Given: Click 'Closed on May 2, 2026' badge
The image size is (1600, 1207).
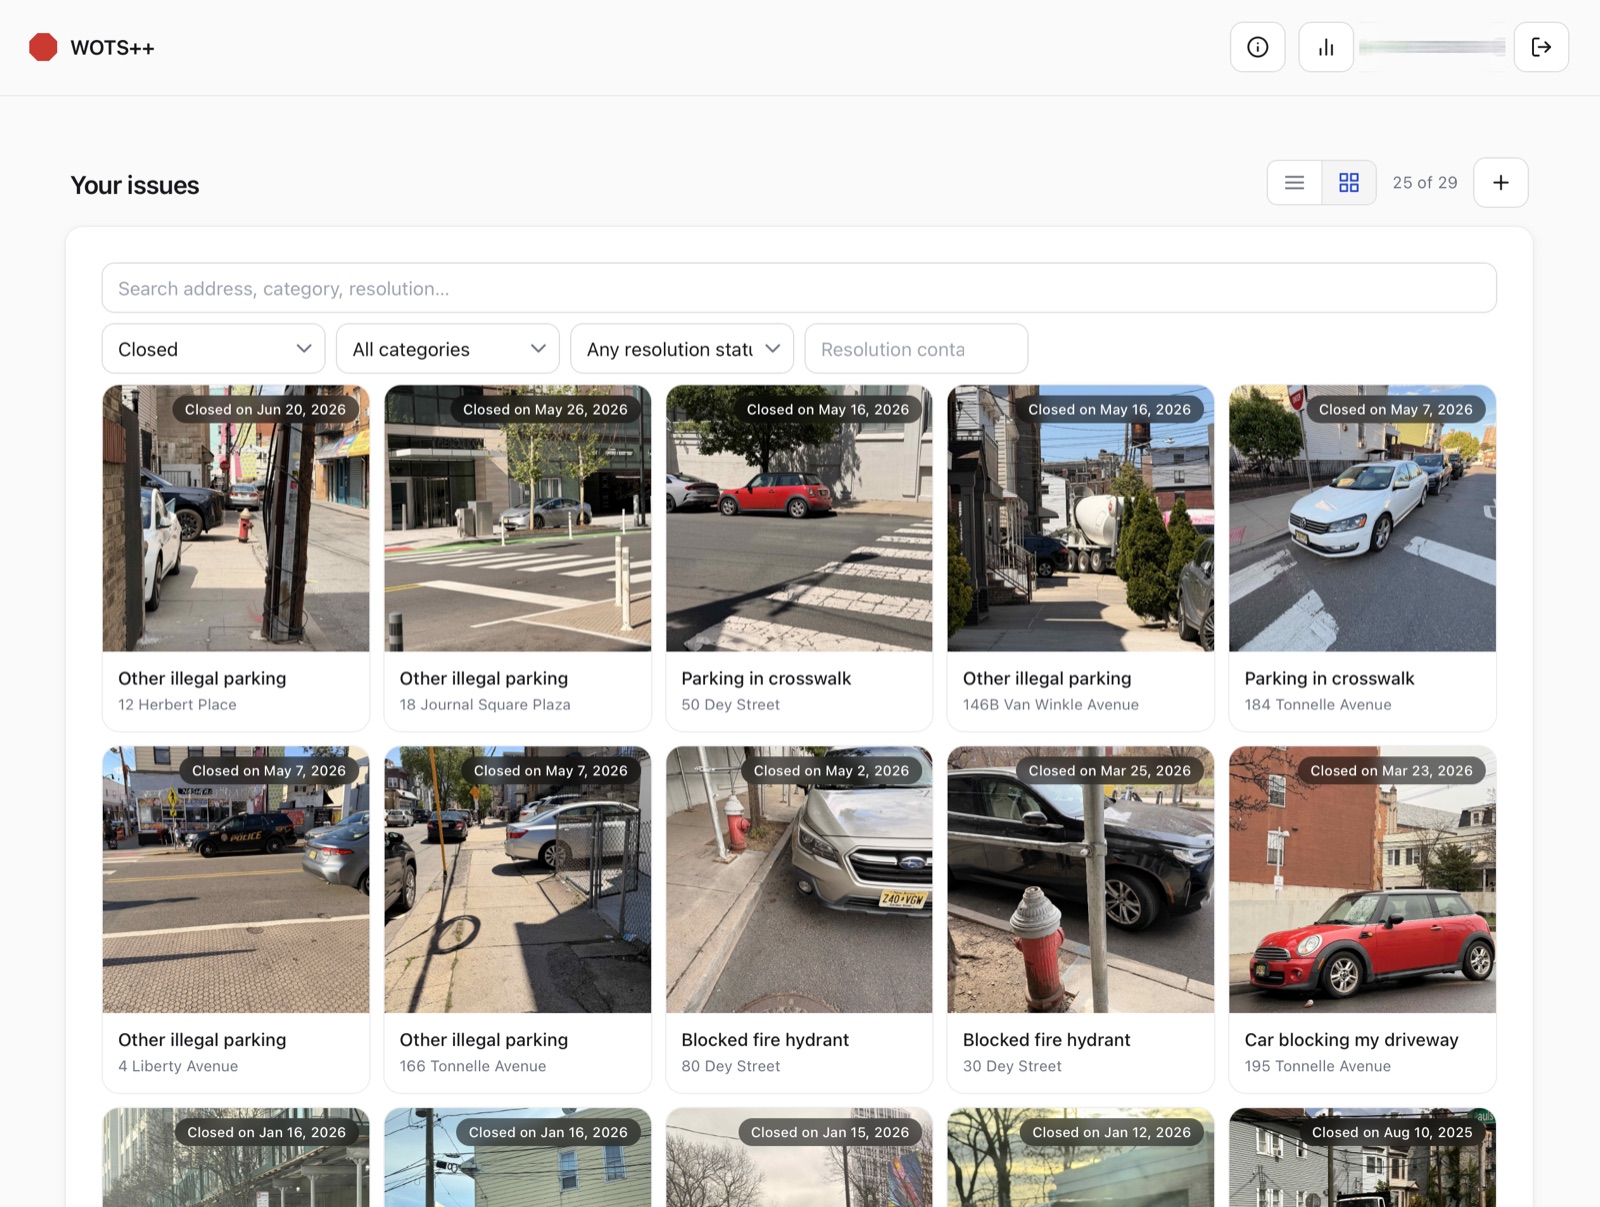Looking at the screenshot, I should coord(831,770).
